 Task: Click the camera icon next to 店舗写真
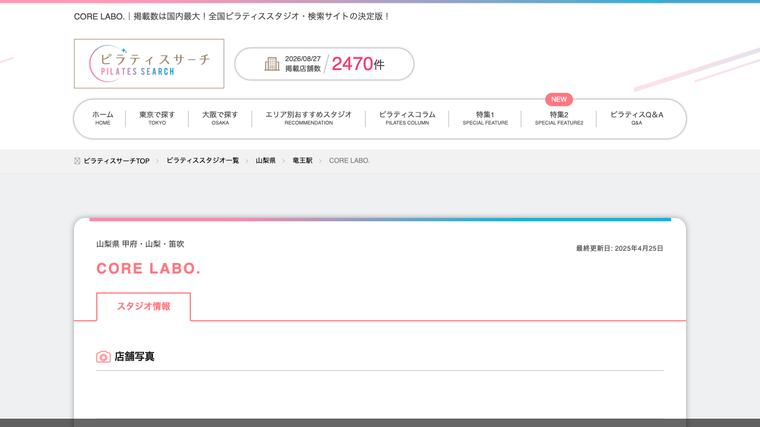click(x=103, y=357)
